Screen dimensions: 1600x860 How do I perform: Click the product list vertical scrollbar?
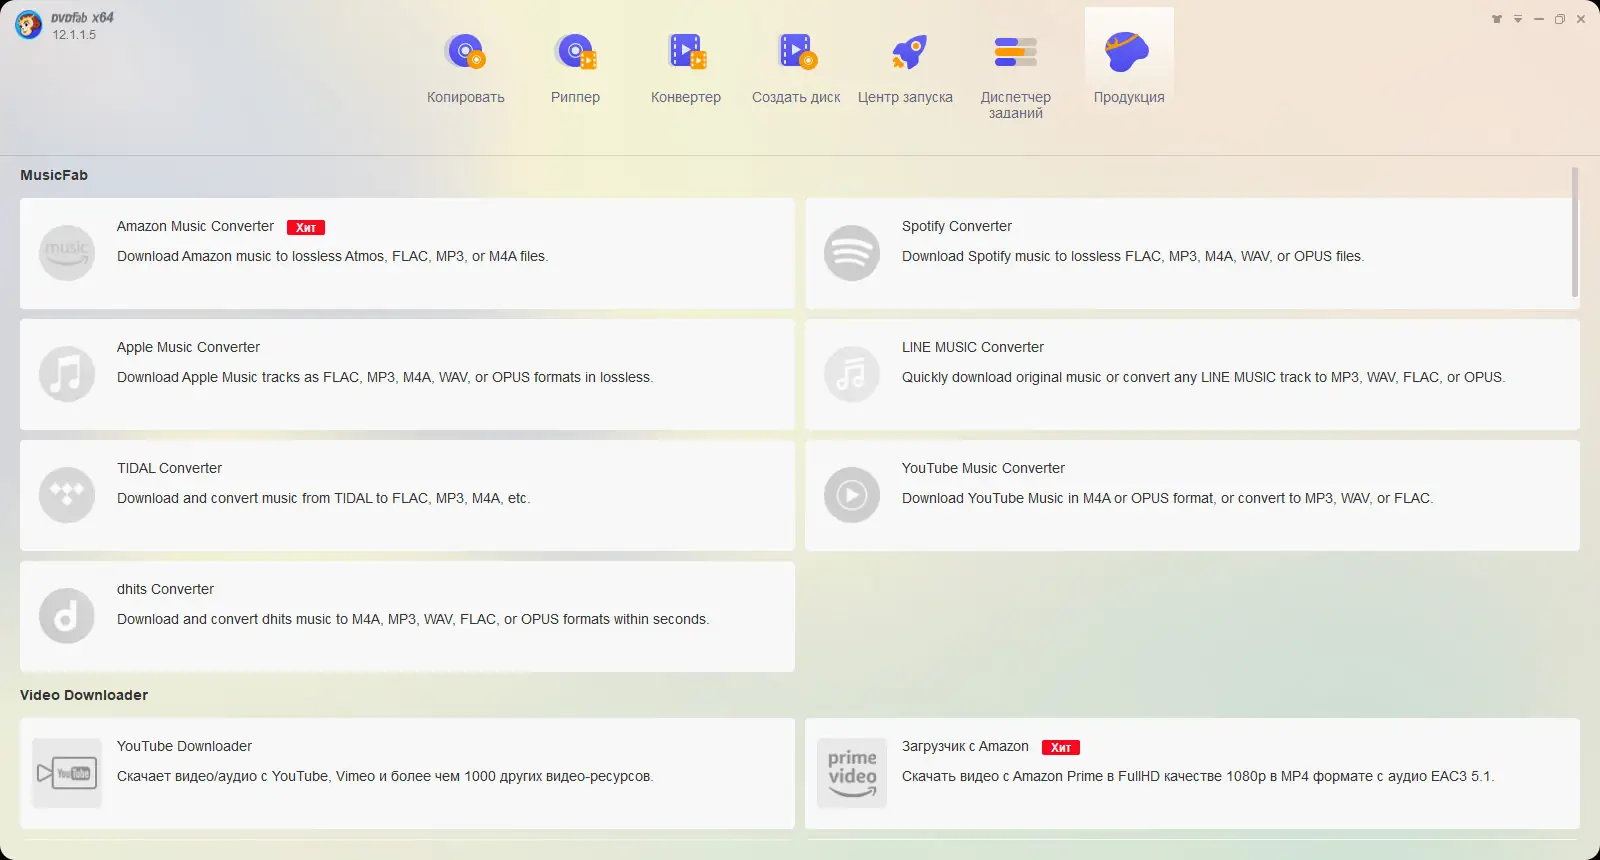click(1575, 232)
